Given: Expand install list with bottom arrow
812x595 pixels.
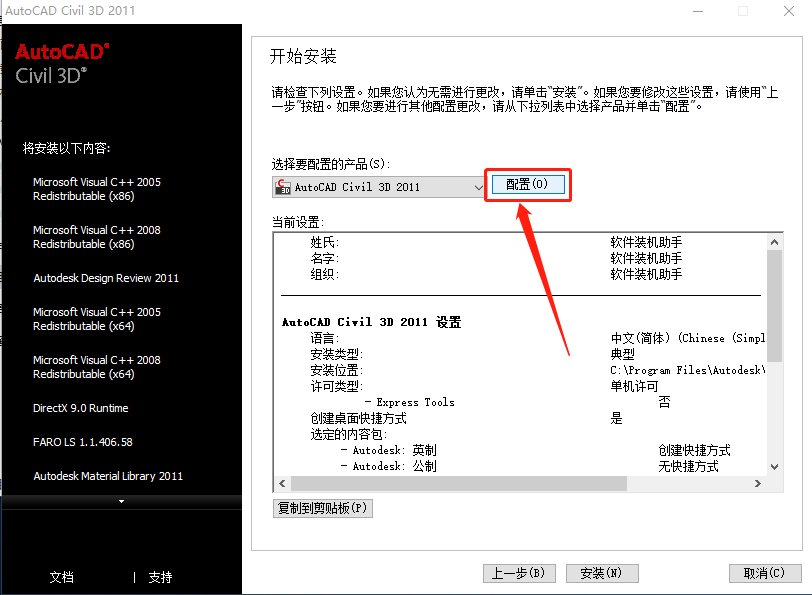Looking at the screenshot, I should [x=121, y=502].
